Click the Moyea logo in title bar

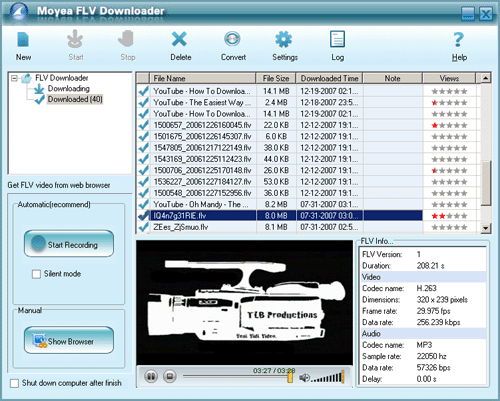pyautogui.click(x=19, y=12)
